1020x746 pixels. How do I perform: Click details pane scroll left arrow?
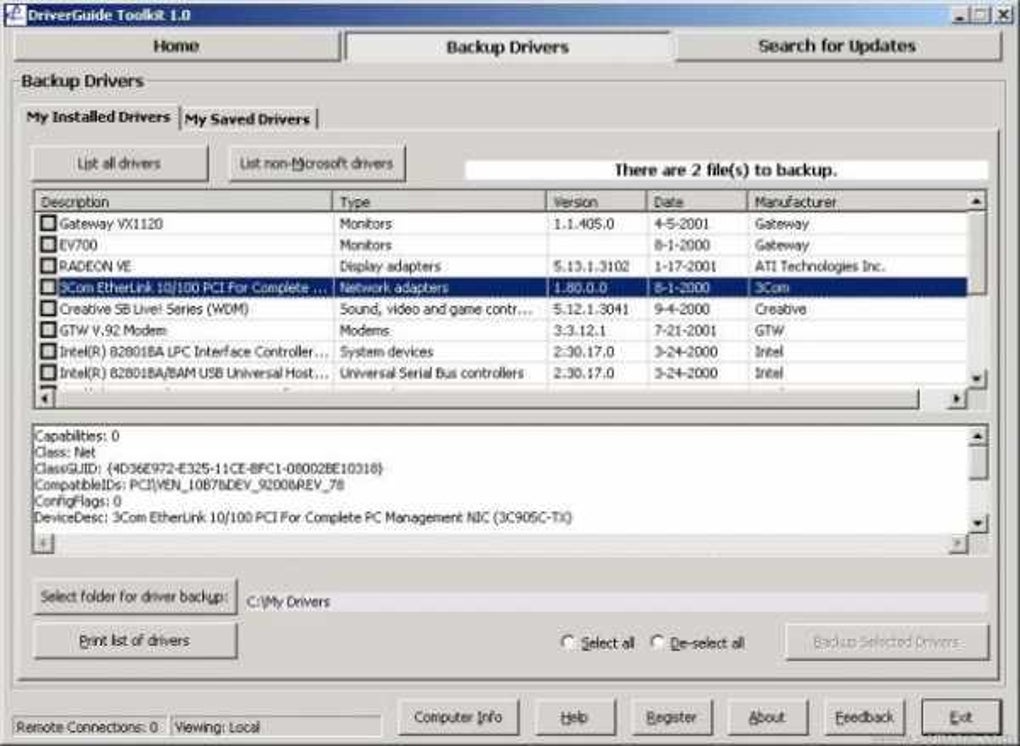pos(43,543)
